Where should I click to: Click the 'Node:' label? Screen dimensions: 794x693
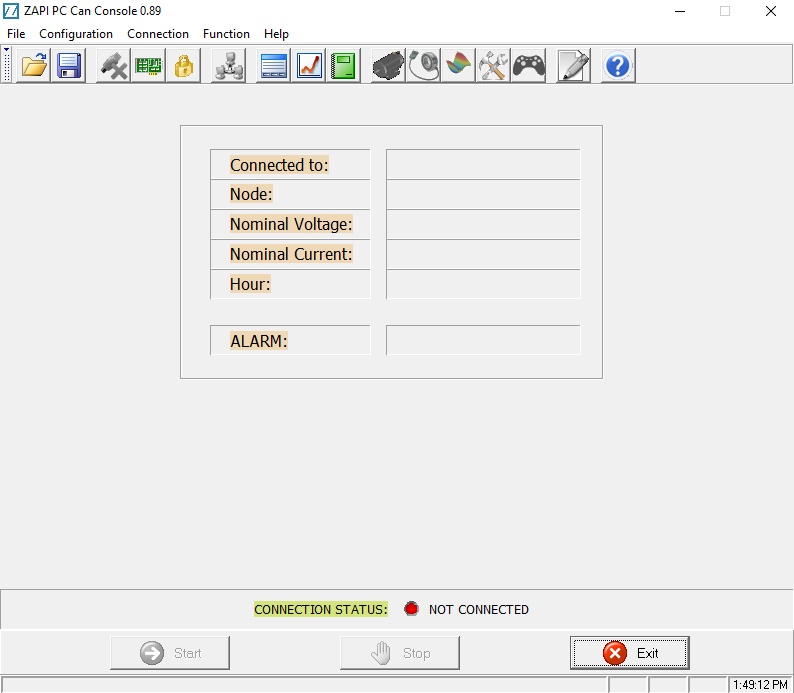251,194
